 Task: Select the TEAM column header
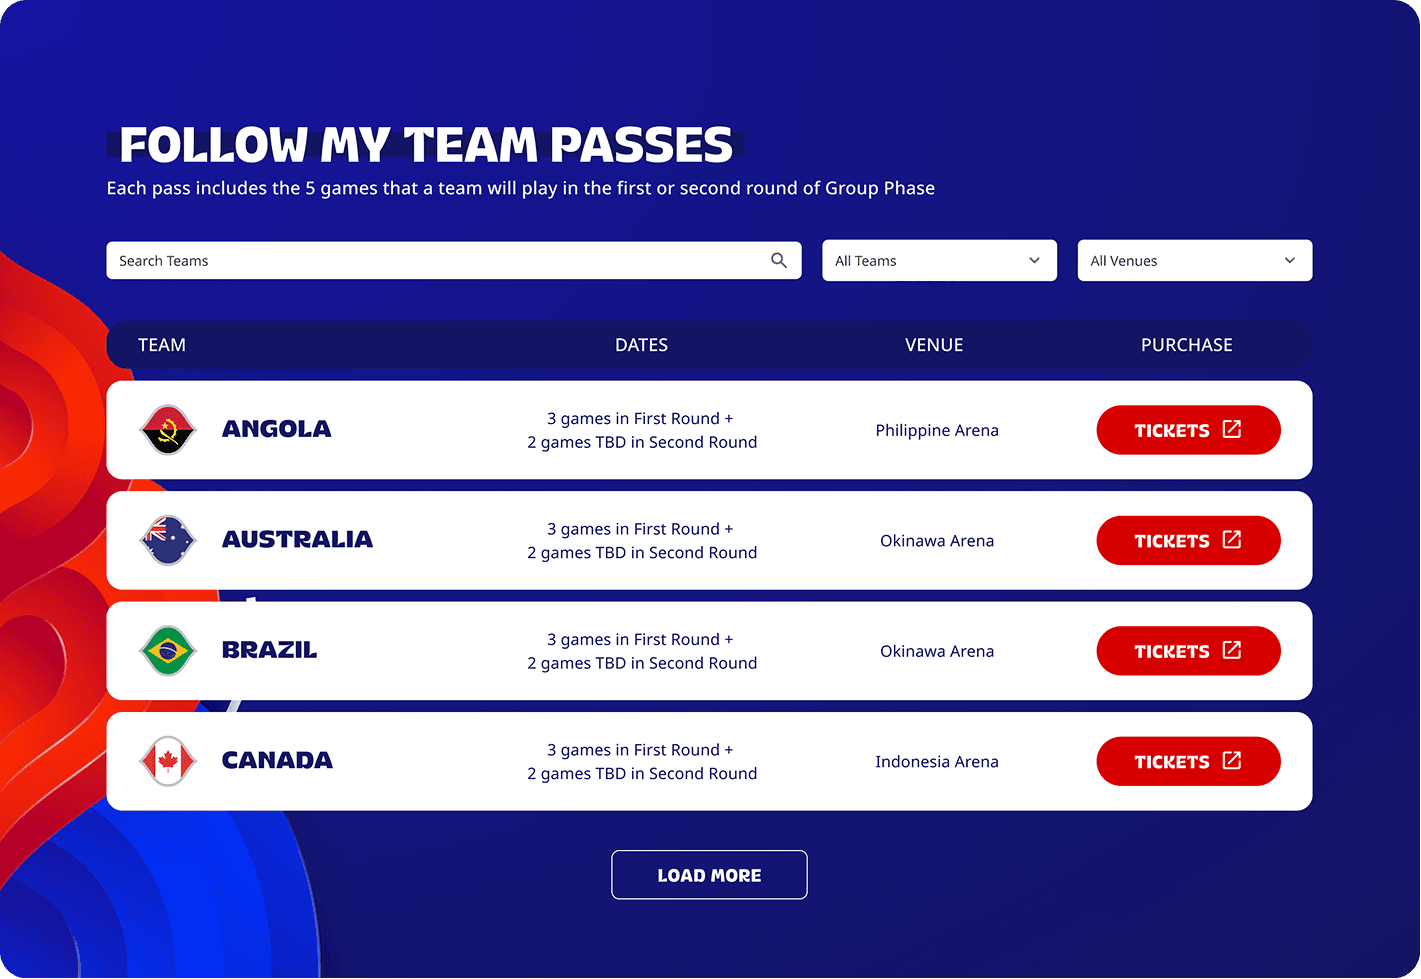(x=161, y=344)
